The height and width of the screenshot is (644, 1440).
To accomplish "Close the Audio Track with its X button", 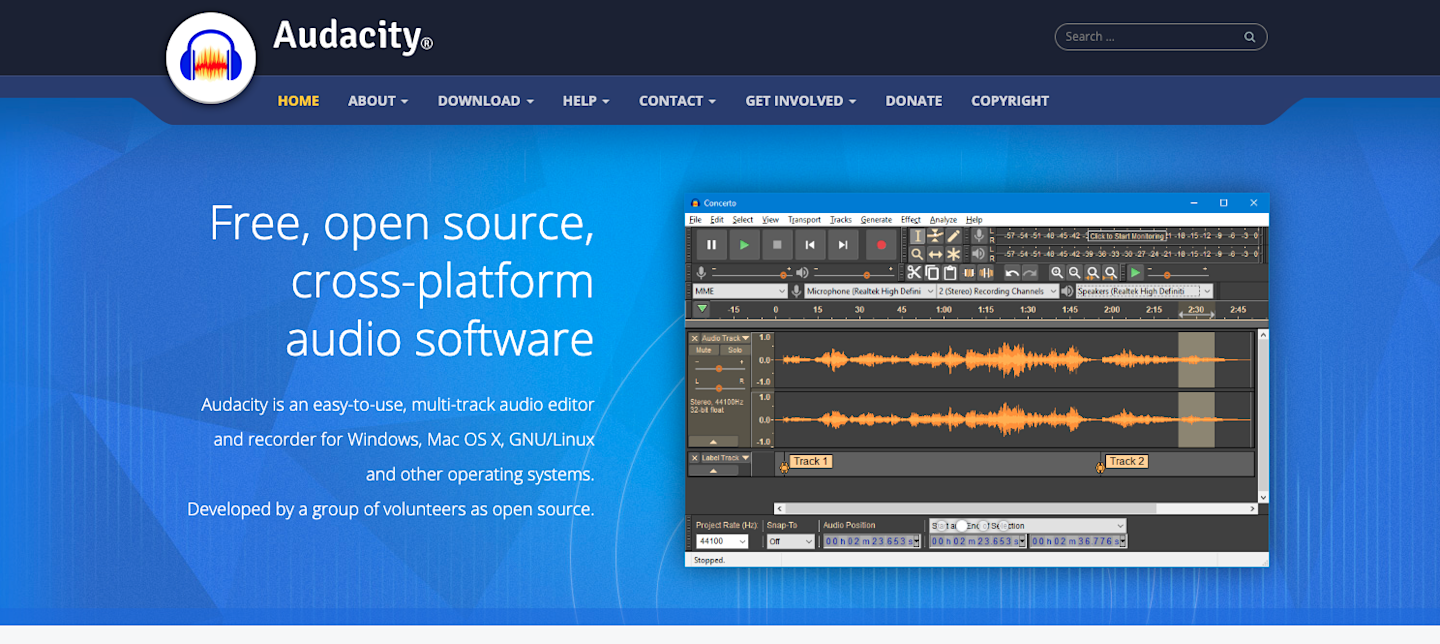I will tap(695, 338).
